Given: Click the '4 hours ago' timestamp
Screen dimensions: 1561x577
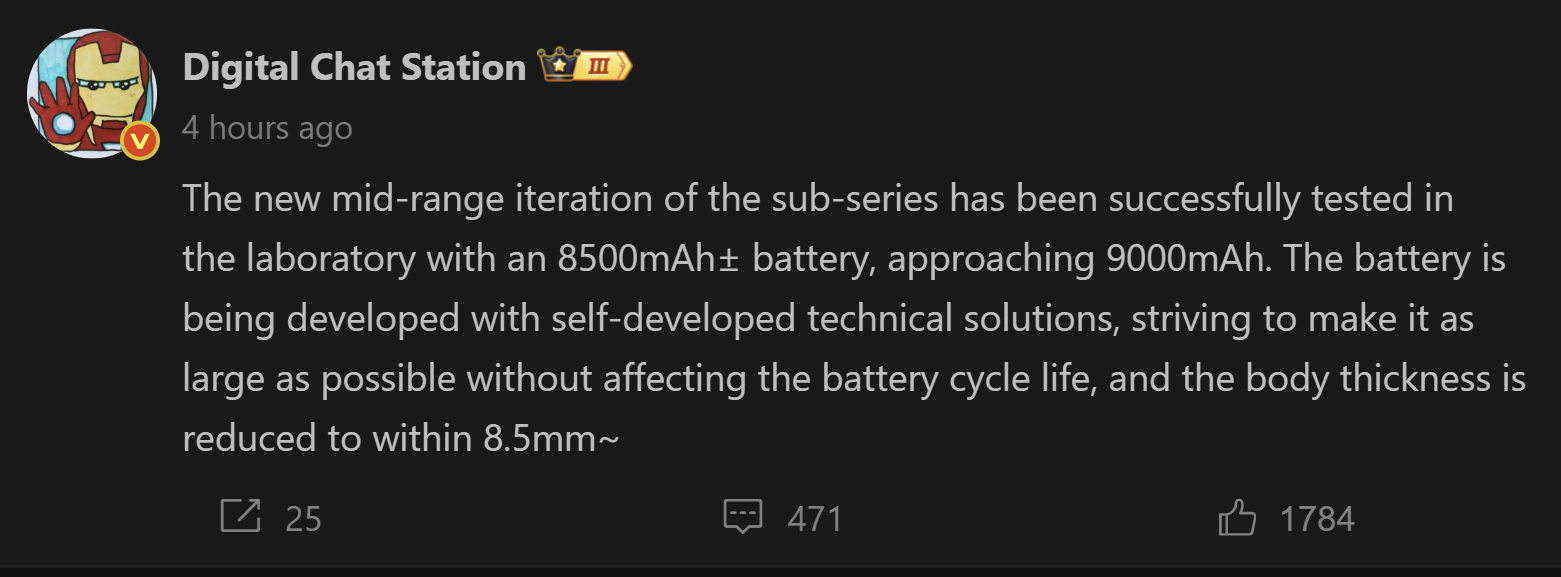Looking at the screenshot, I should coord(267,129).
